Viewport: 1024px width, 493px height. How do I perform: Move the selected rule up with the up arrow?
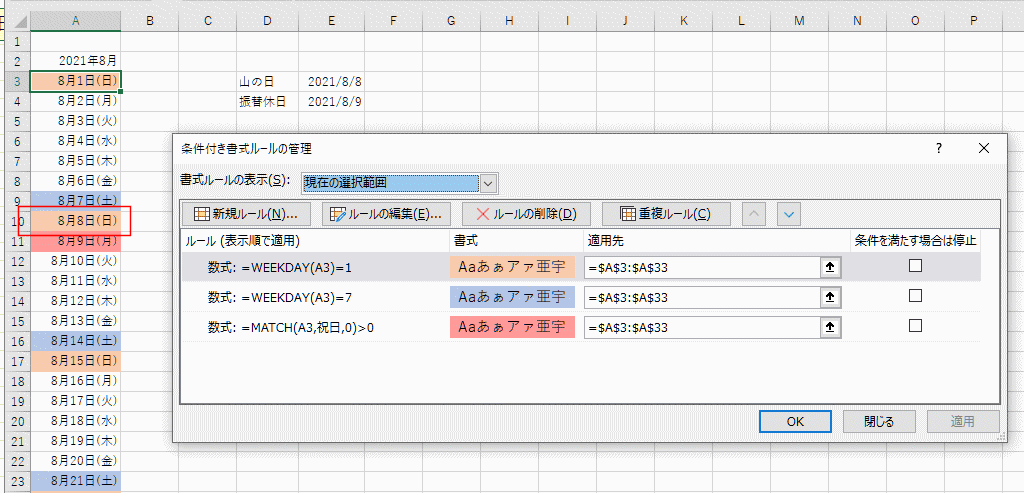[x=754, y=214]
